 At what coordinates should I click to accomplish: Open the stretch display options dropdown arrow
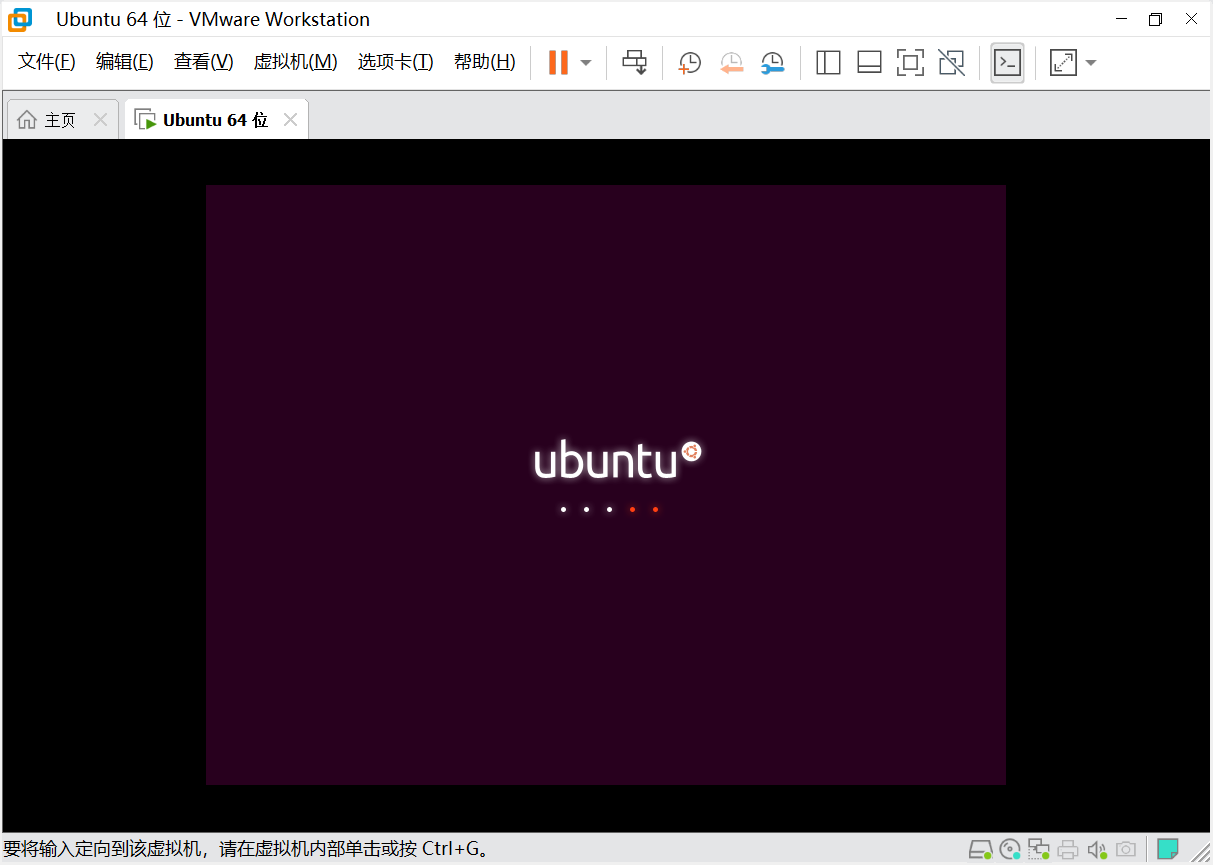tap(1091, 63)
